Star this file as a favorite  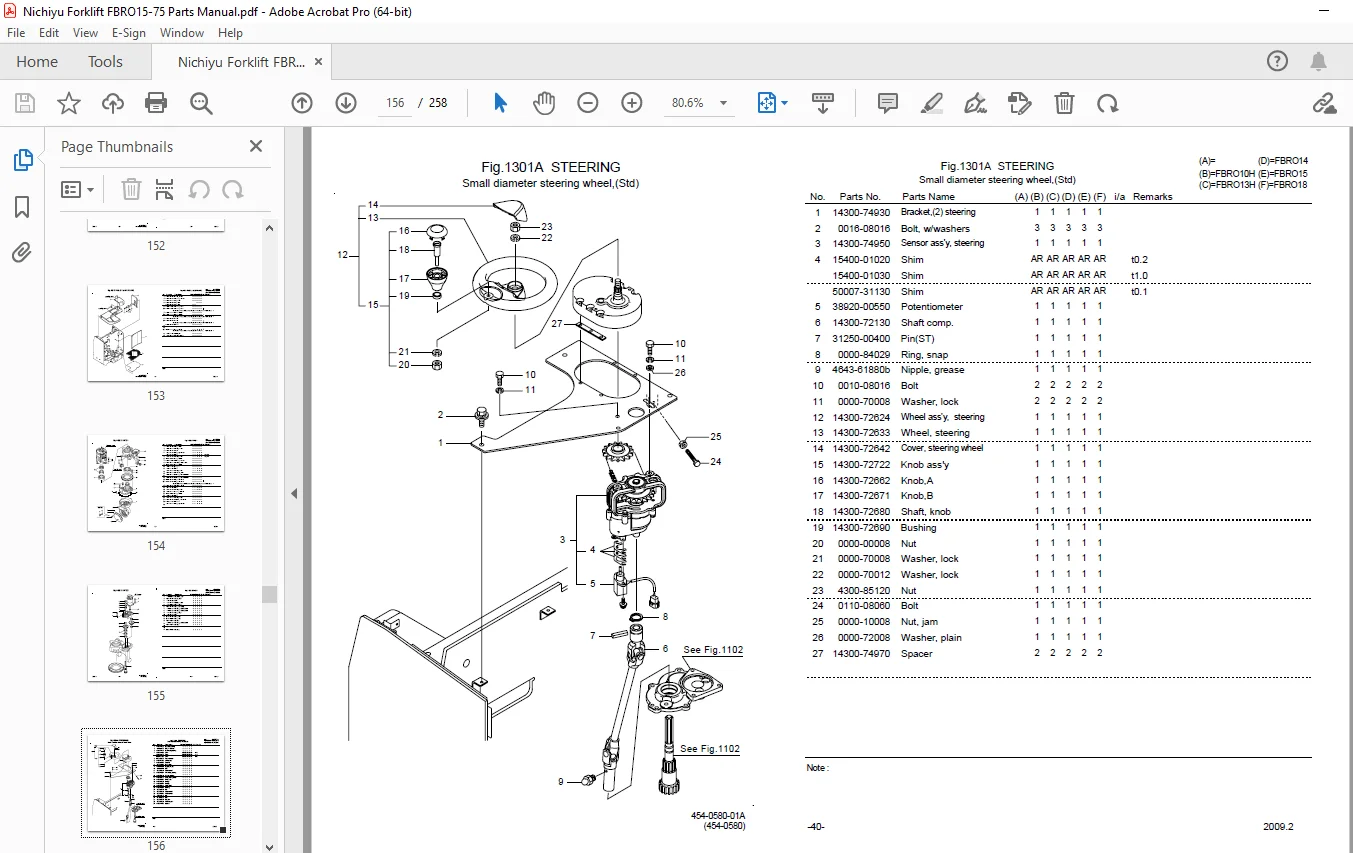69,103
